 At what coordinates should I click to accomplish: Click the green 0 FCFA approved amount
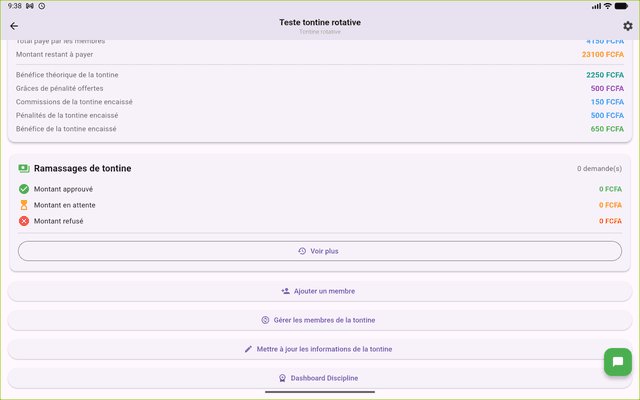tap(610, 189)
